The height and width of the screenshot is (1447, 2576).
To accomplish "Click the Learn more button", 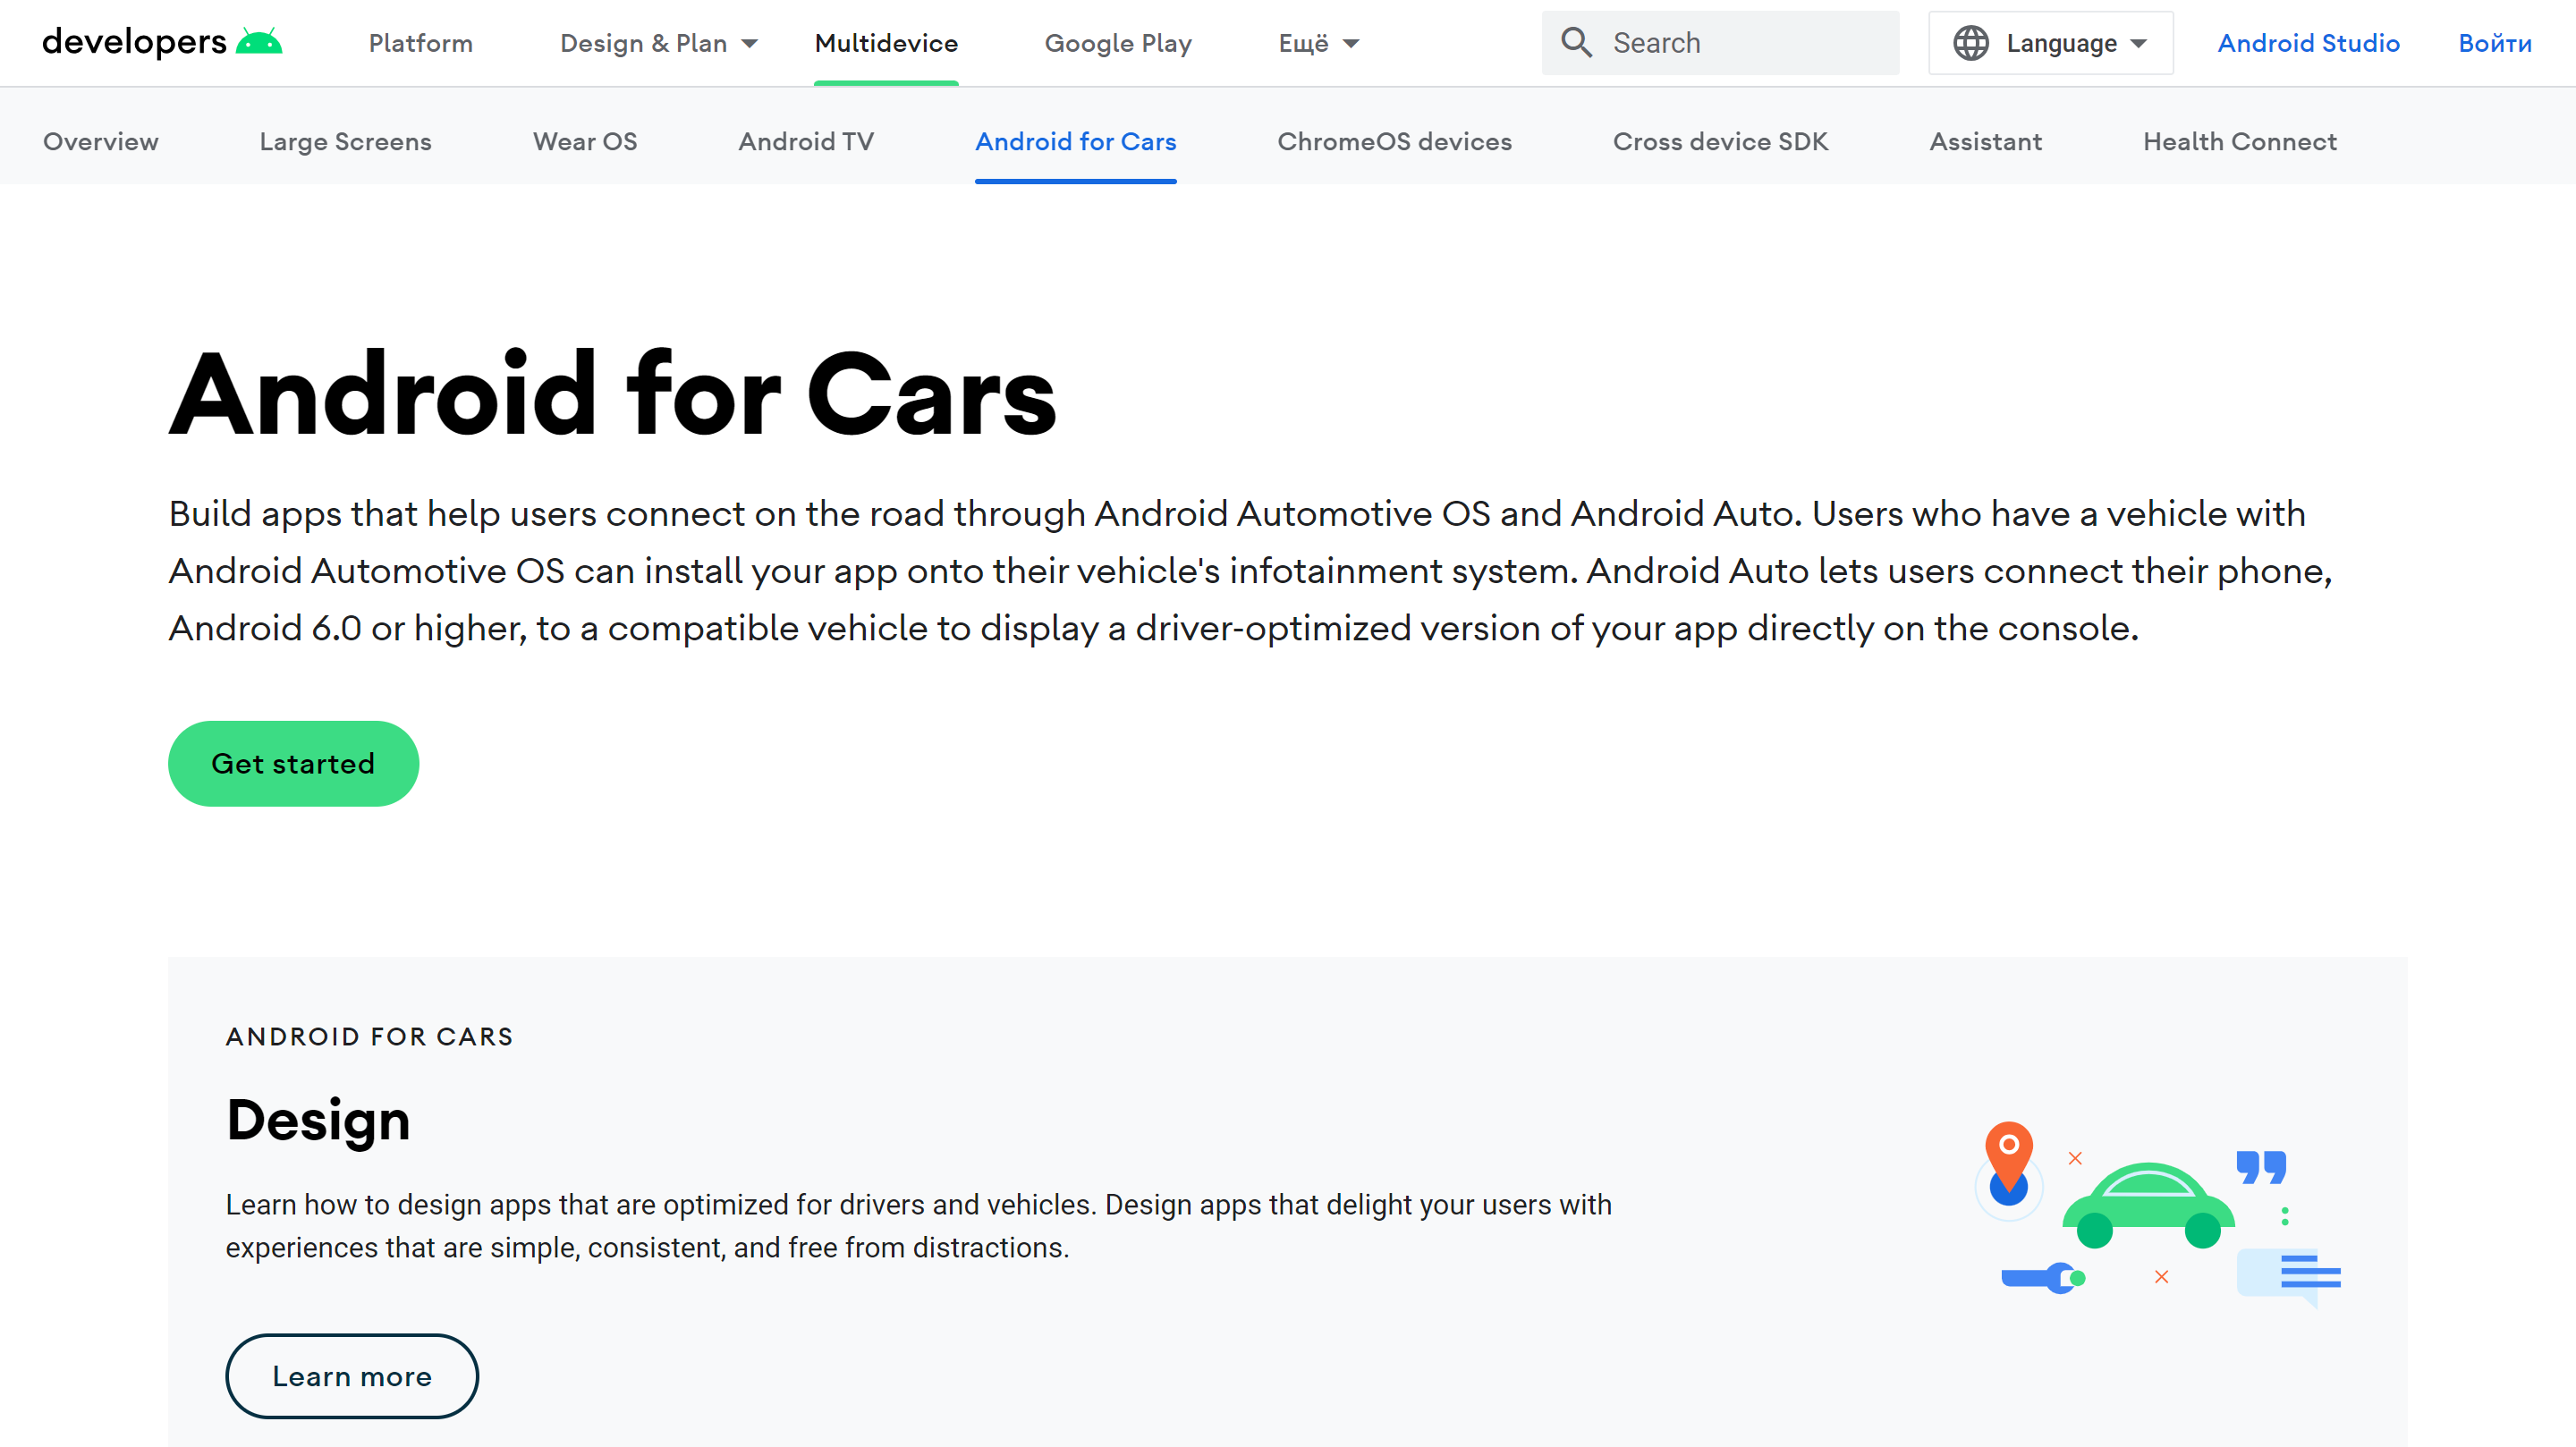I will [351, 1375].
